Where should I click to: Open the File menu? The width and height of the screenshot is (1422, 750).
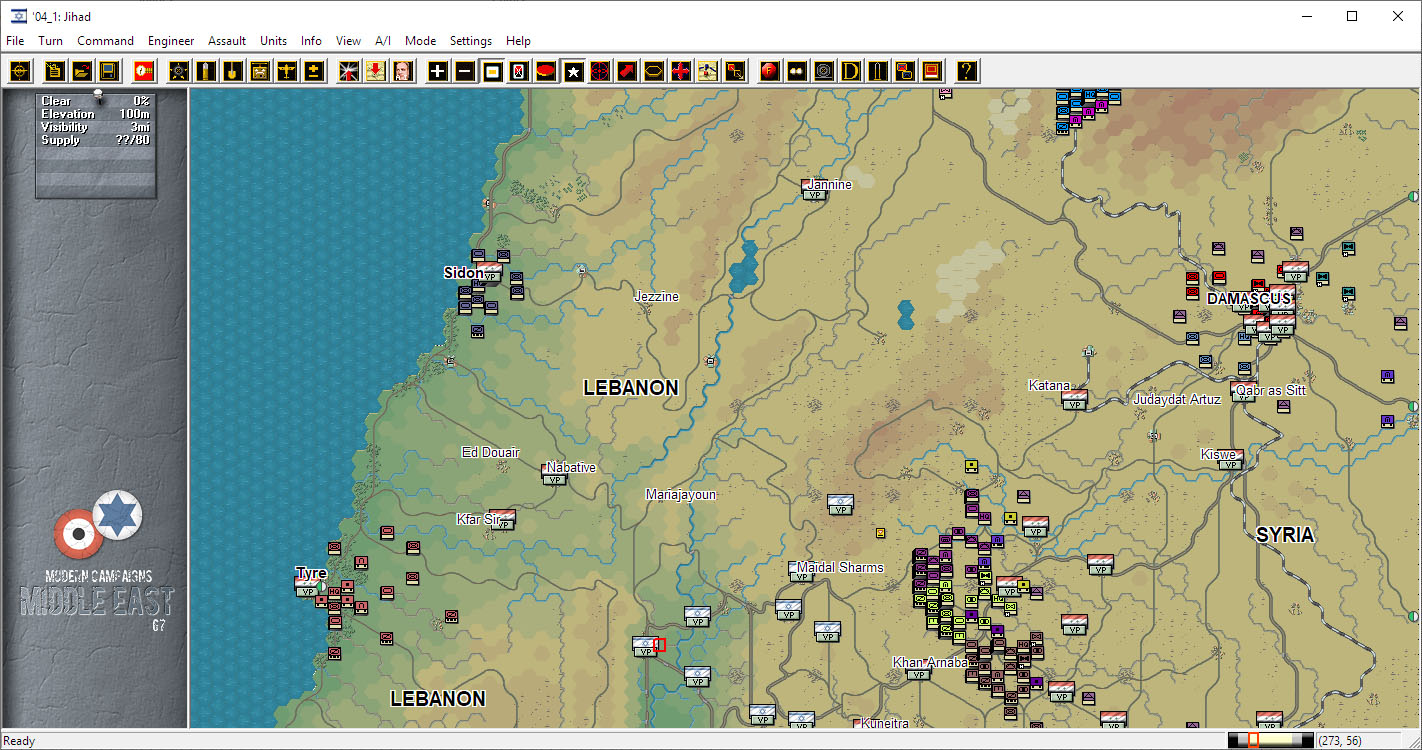[x=15, y=41]
